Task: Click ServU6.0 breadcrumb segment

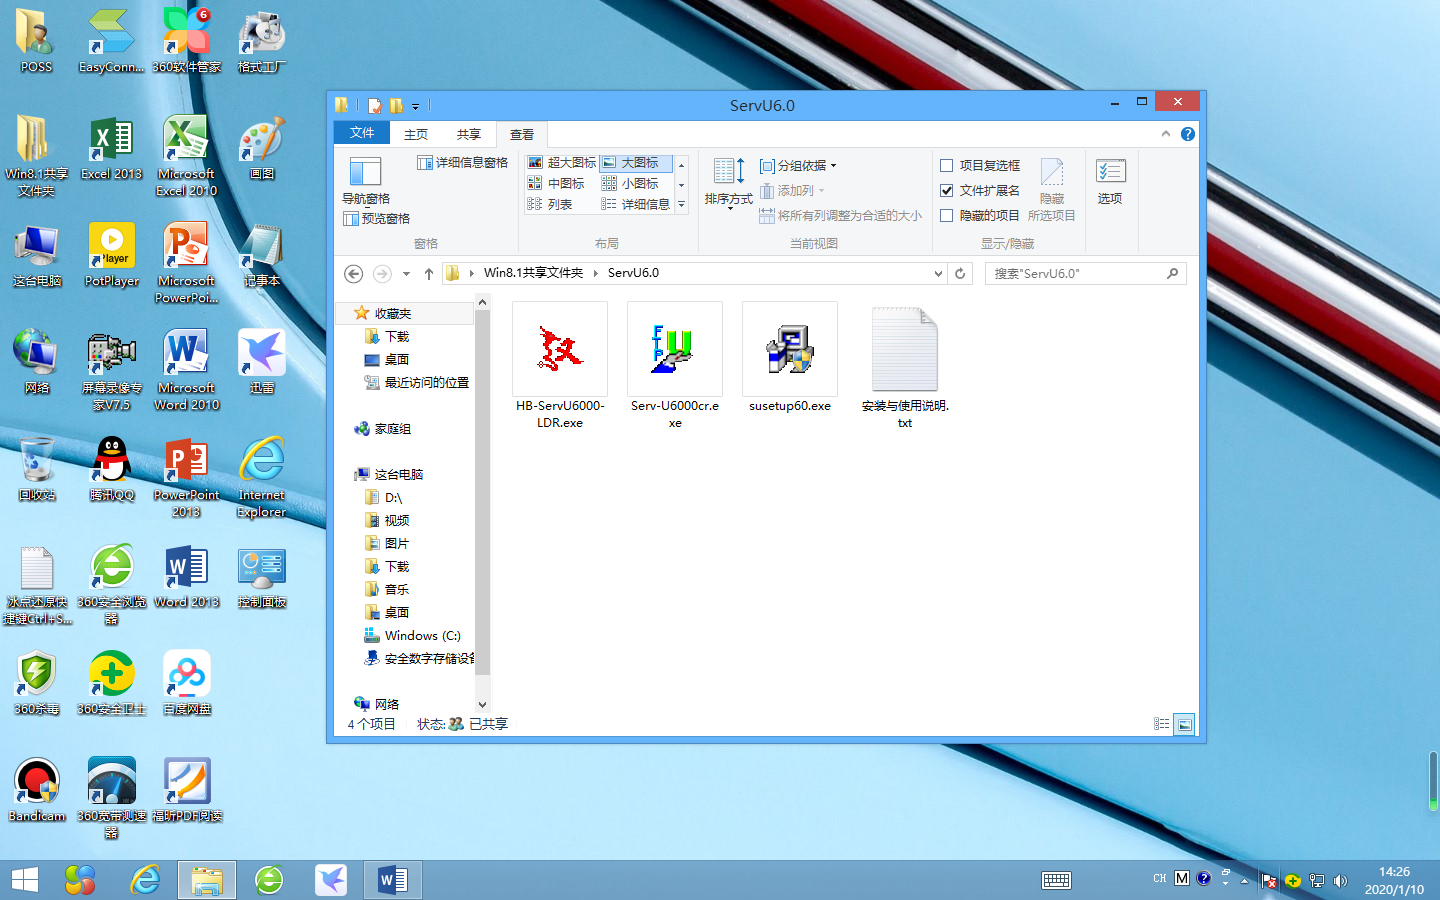Action: [633, 273]
